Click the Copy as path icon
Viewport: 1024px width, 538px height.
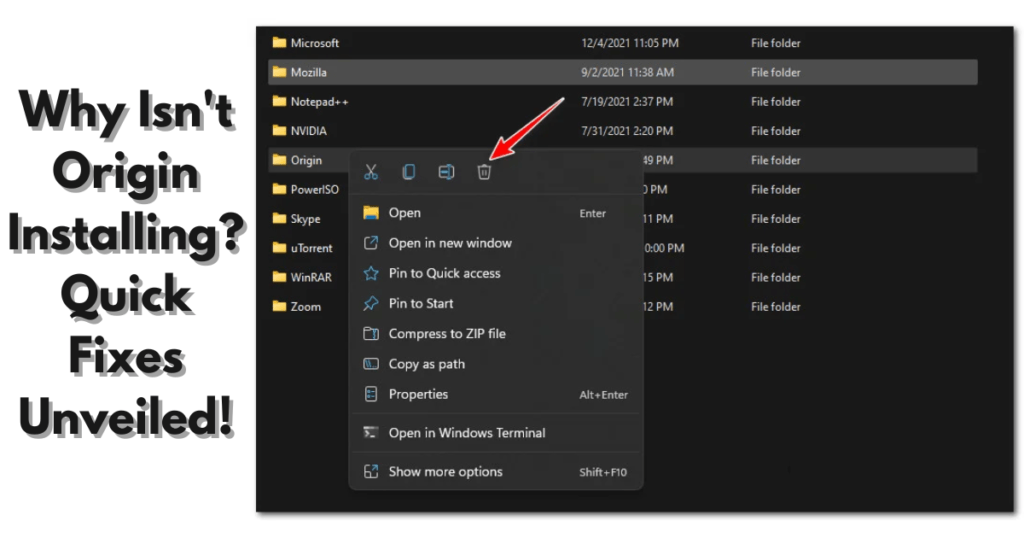pyautogui.click(x=371, y=364)
